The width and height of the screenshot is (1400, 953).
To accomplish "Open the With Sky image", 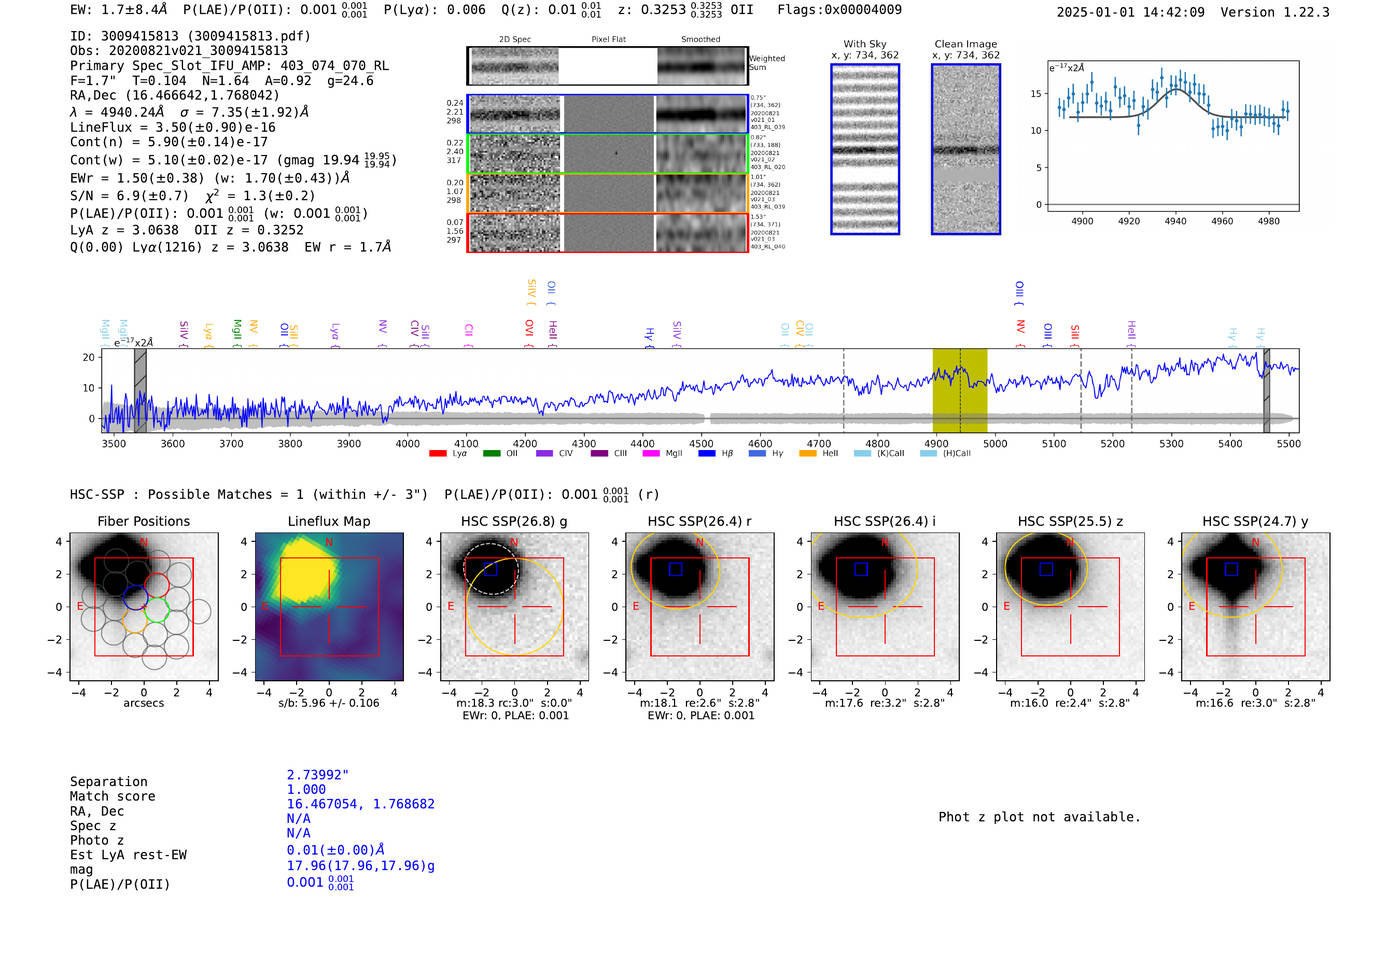I will click(865, 150).
